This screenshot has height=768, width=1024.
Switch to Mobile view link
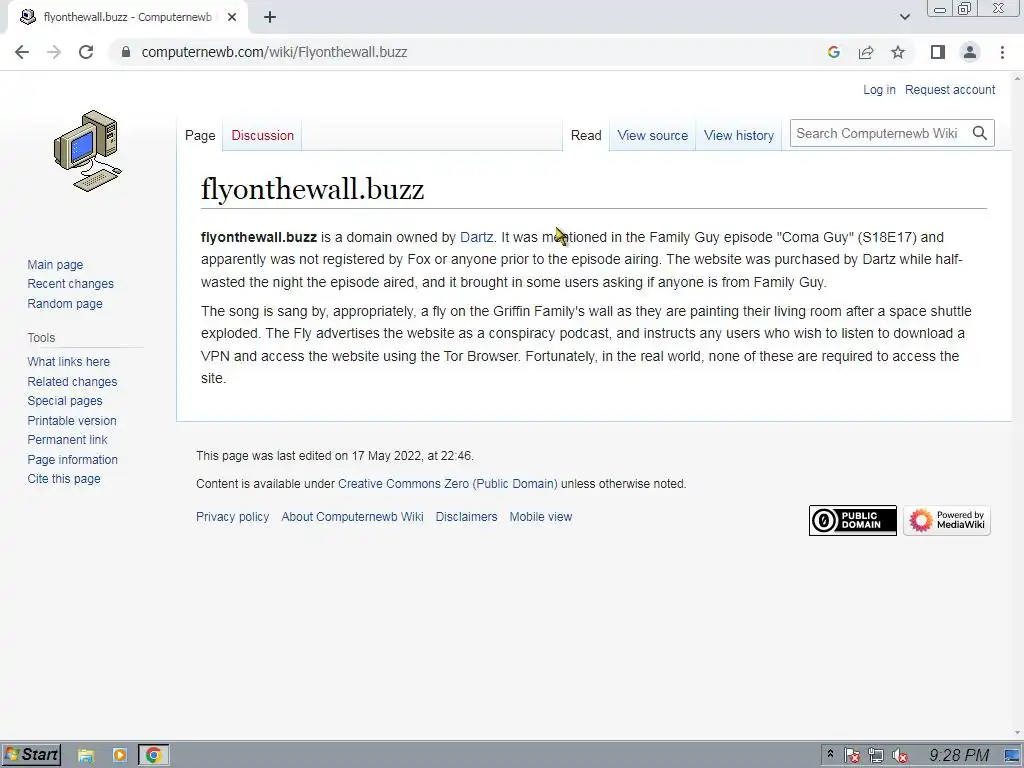pos(541,517)
